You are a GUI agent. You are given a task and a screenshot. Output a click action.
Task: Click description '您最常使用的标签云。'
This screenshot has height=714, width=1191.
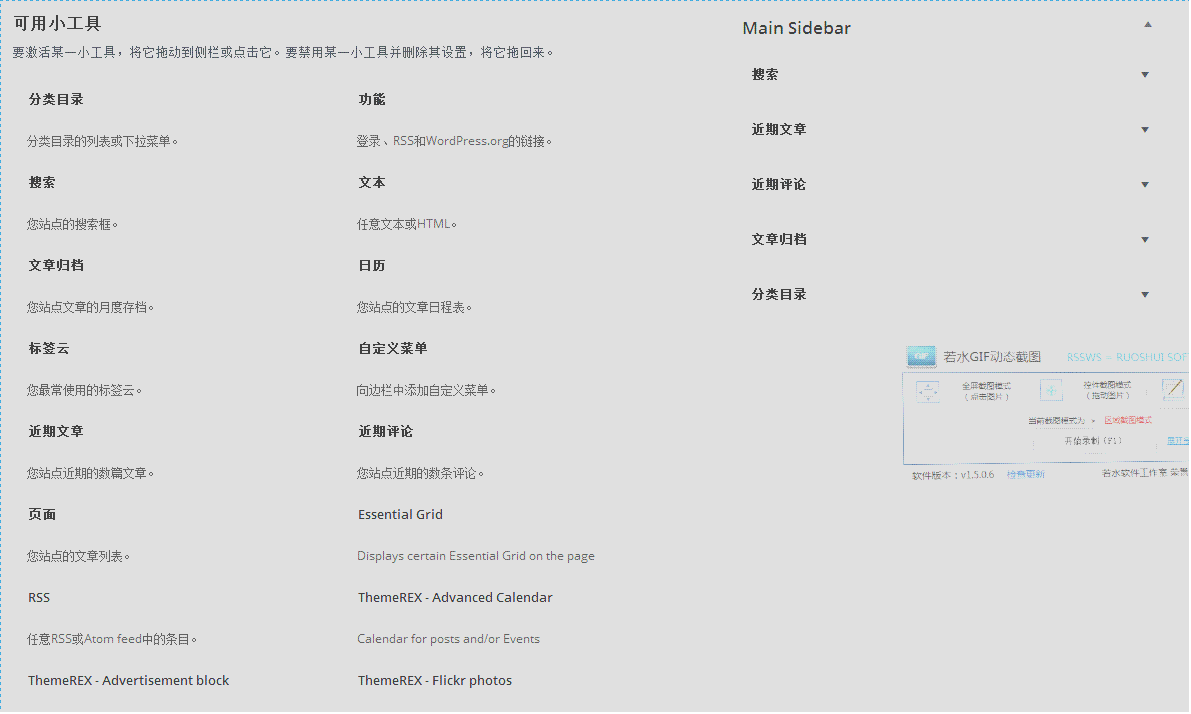(x=84, y=390)
